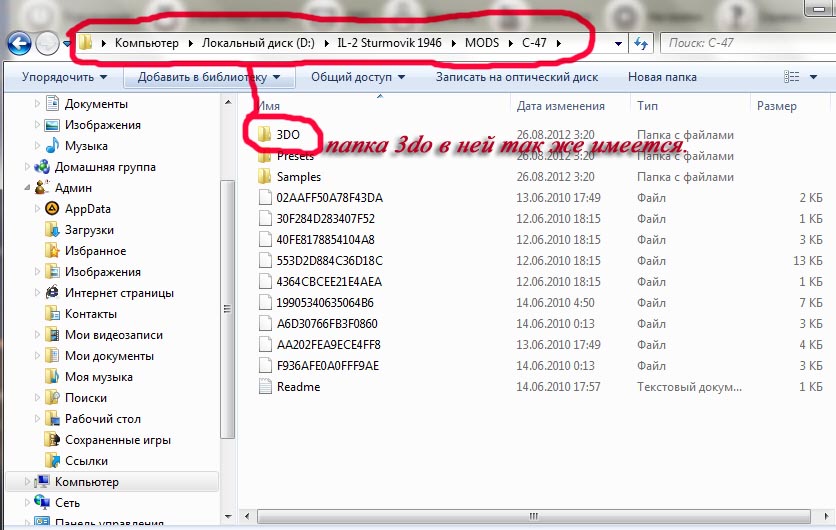Open the view options dropdown arrow
This screenshot has width=836, height=530.
[814, 77]
